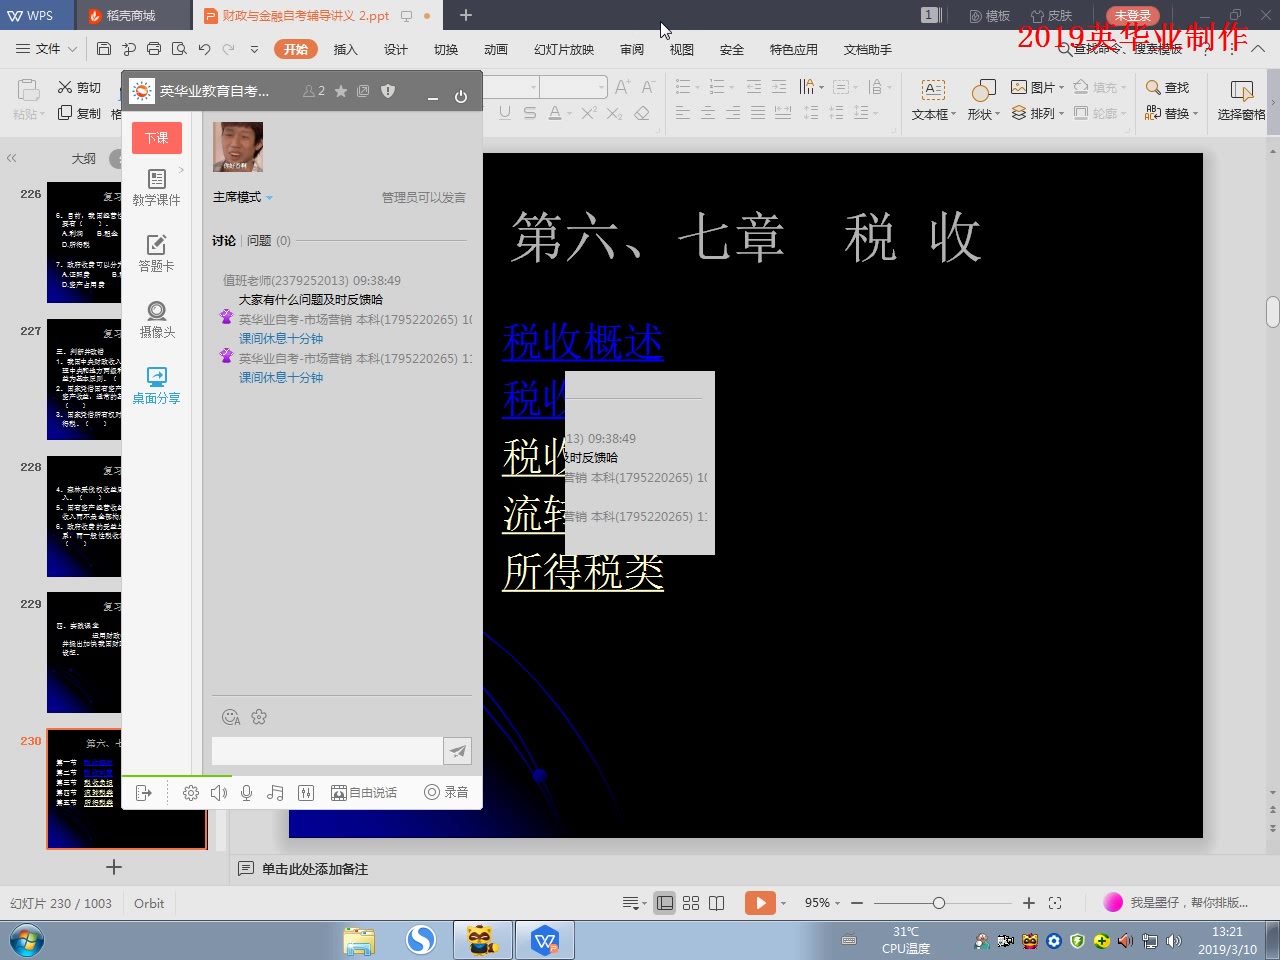Open the 排列 arrange dropdown
Viewport: 1280px width, 960px height.
1038,113
